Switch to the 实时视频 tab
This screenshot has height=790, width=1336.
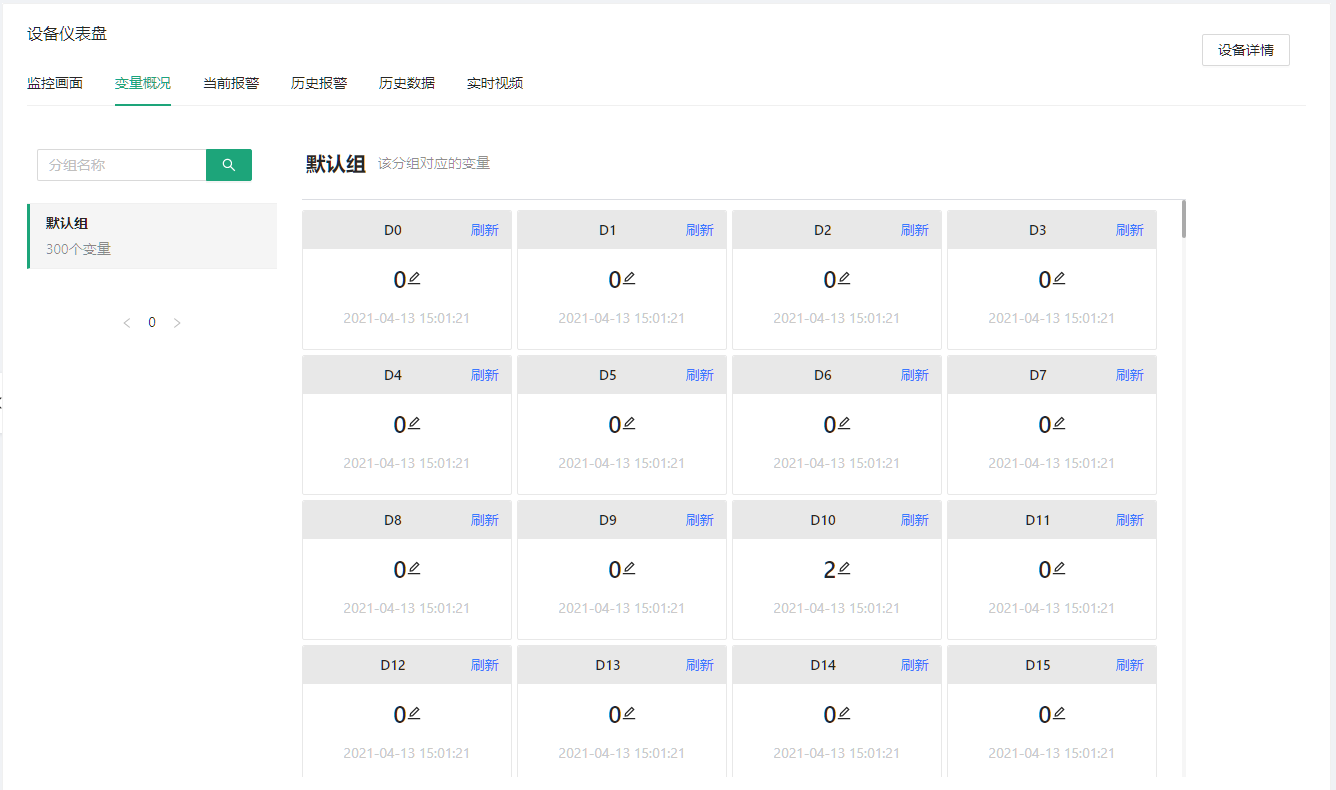pyautogui.click(x=495, y=83)
